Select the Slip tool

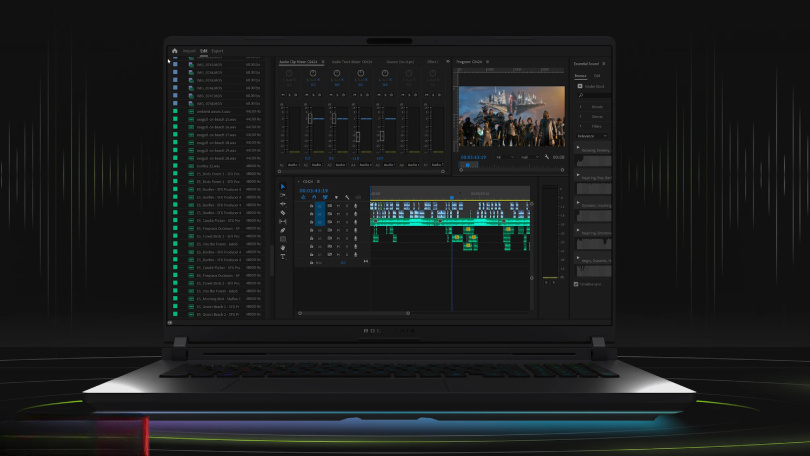(283, 222)
